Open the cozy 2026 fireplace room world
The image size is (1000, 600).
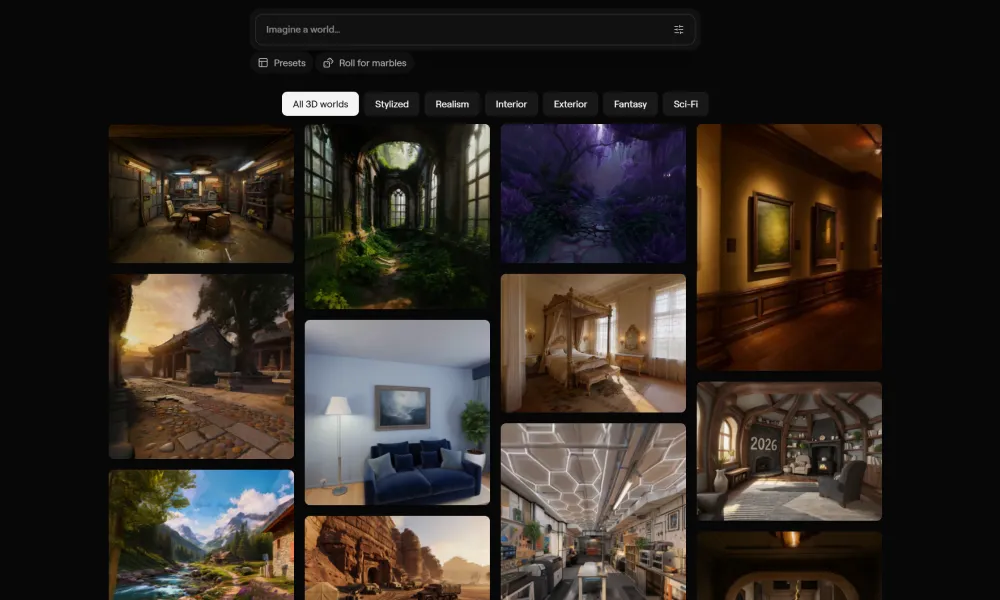pyautogui.click(x=789, y=450)
